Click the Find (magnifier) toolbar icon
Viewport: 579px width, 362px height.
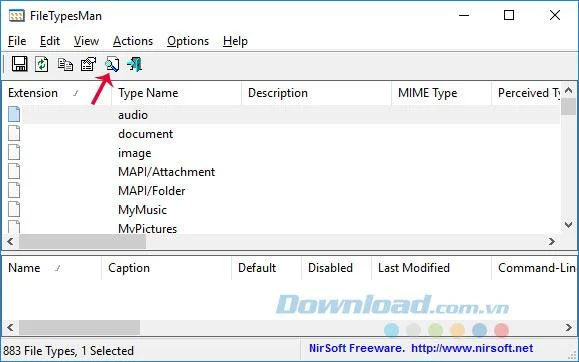[112, 64]
